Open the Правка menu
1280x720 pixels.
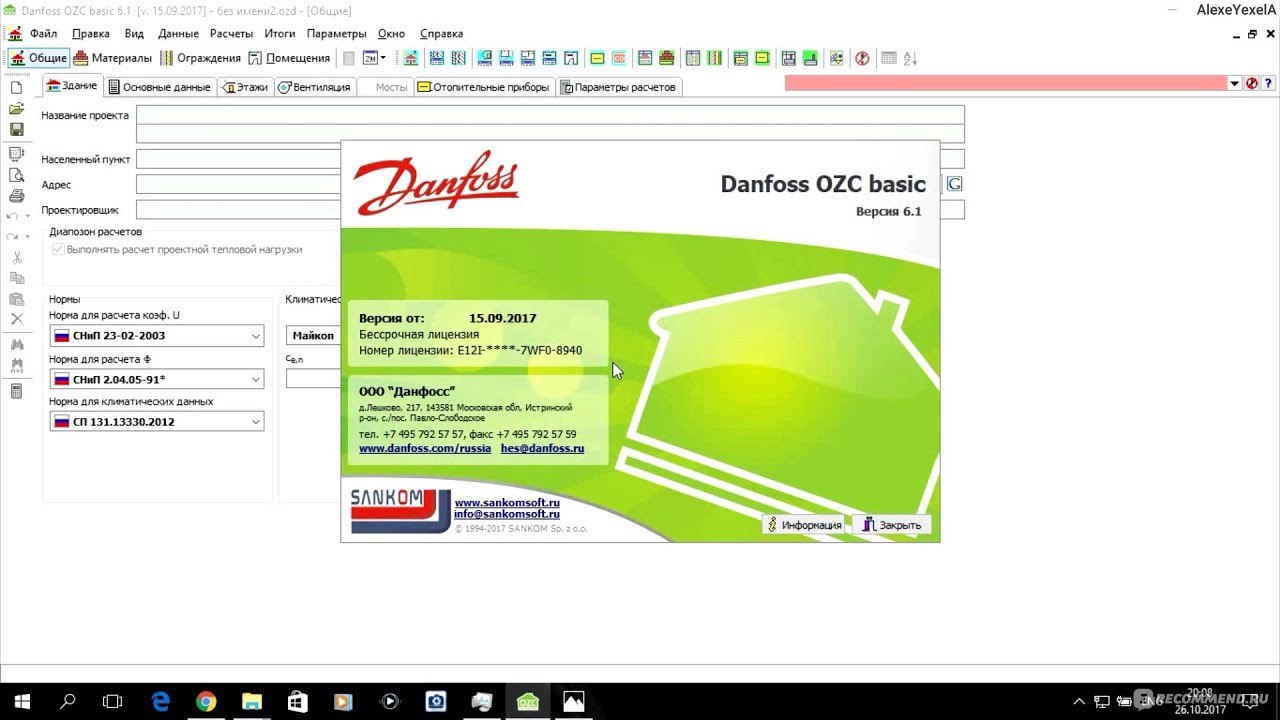[x=91, y=33]
